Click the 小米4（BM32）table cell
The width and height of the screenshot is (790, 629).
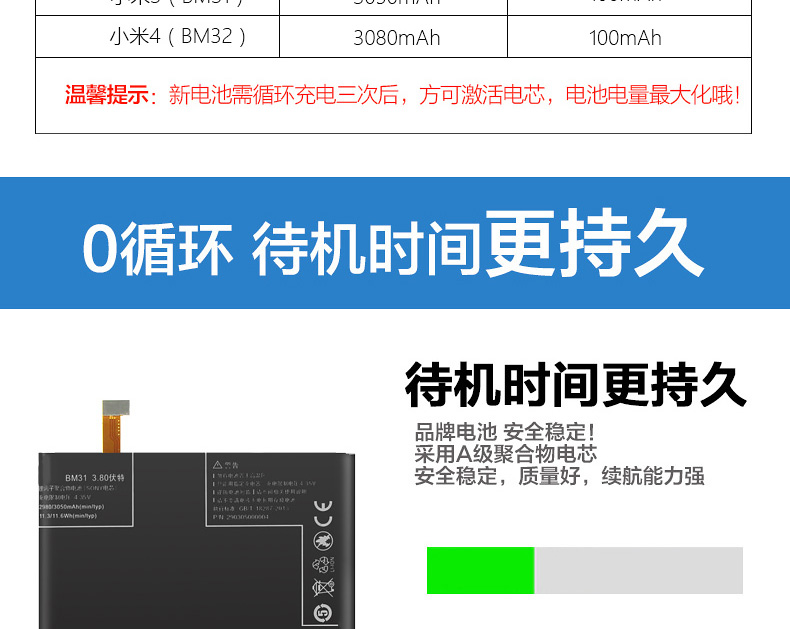pyautogui.click(x=157, y=37)
